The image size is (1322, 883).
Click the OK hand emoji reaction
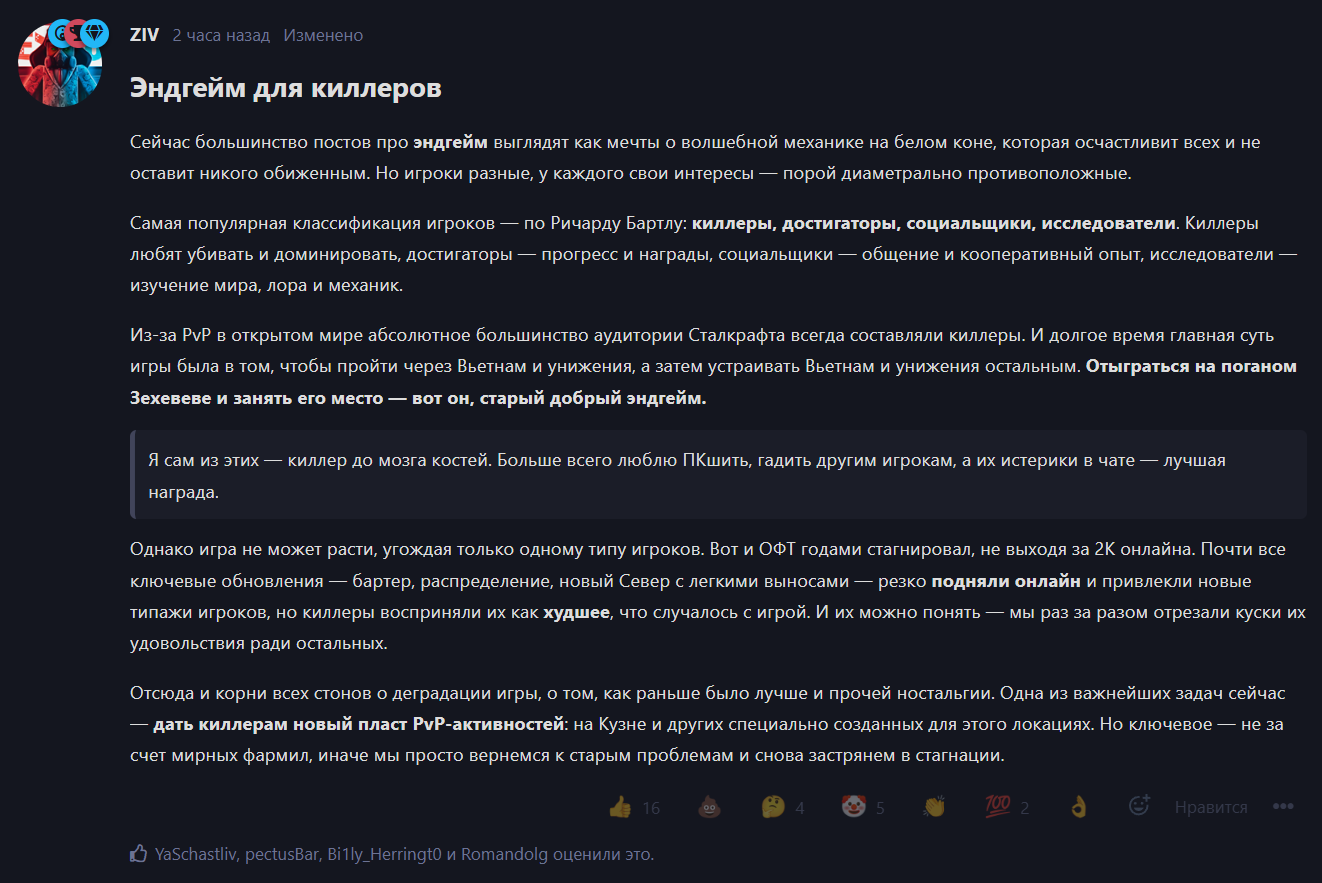click(x=1078, y=807)
